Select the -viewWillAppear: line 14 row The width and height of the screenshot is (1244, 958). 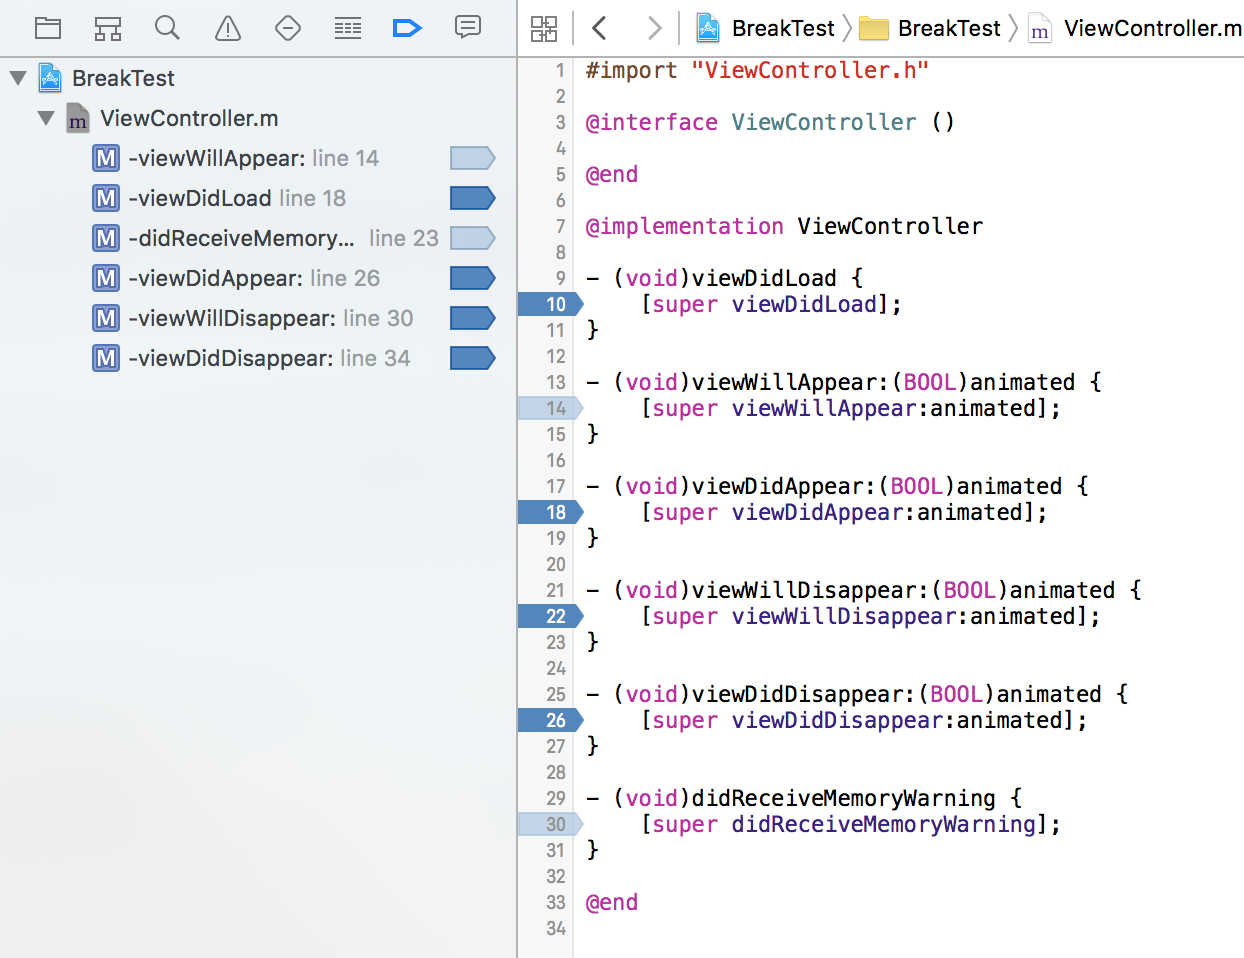click(258, 158)
